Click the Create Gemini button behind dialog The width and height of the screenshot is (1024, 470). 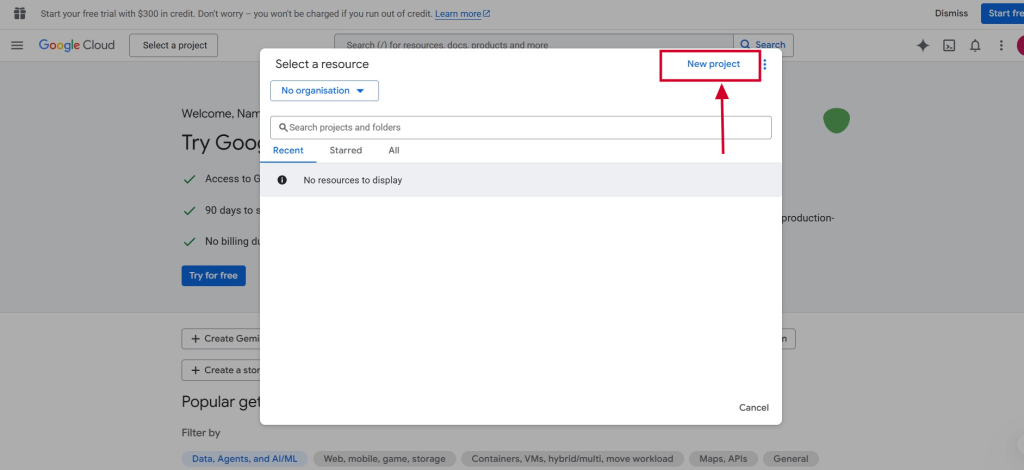[x=221, y=339]
